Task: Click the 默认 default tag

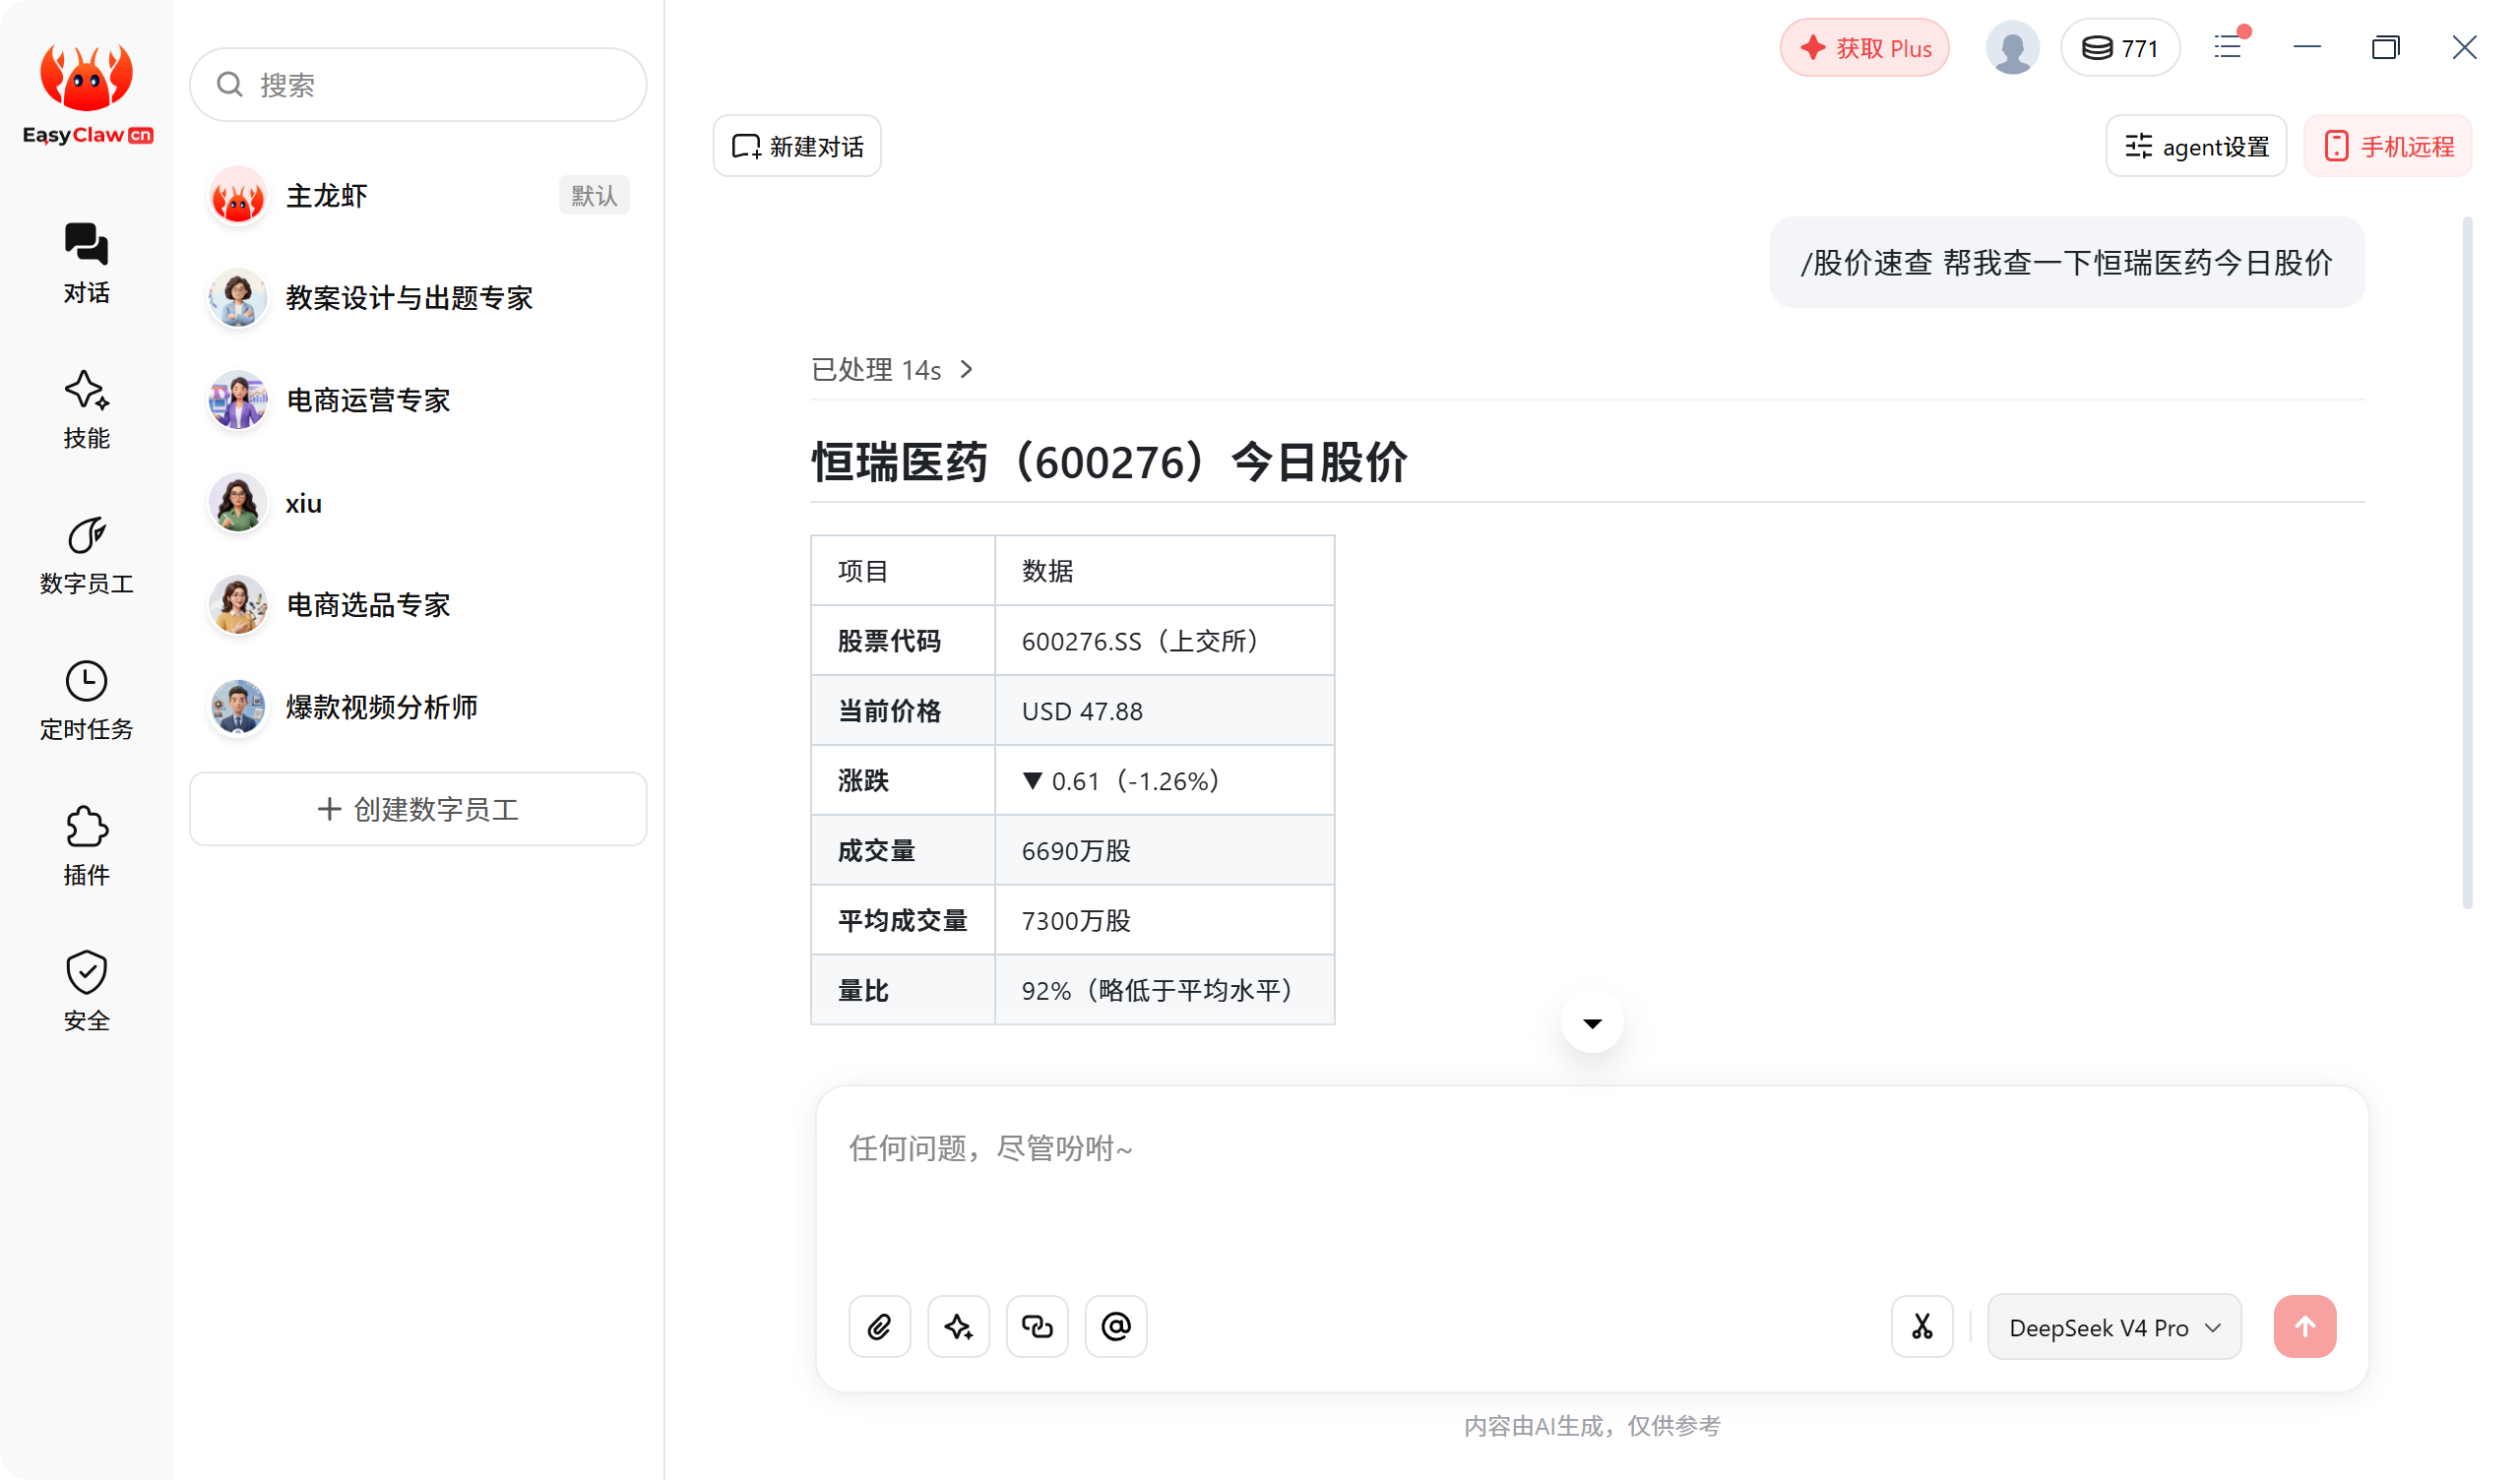Action: (594, 195)
